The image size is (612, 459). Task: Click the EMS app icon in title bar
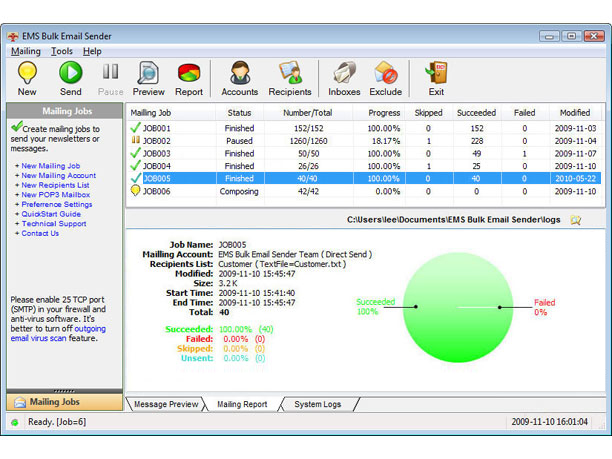(x=13, y=37)
